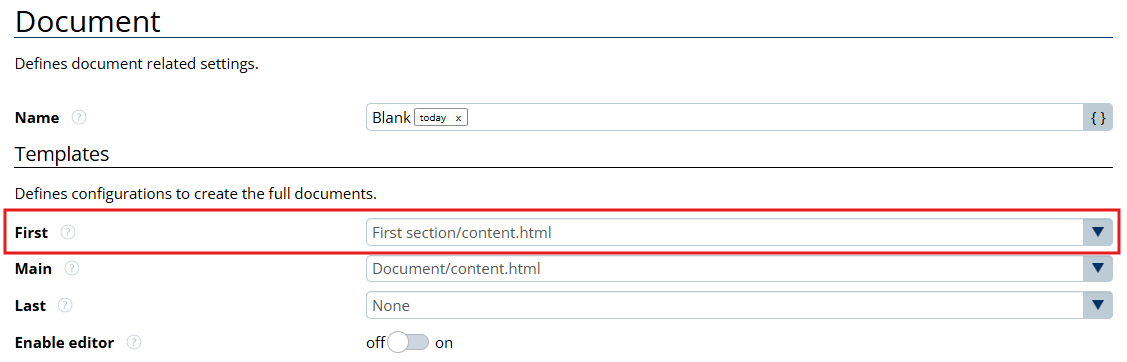
Task: Click help icon next to Enable editor
Action: pyautogui.click(x=134, y=343)
